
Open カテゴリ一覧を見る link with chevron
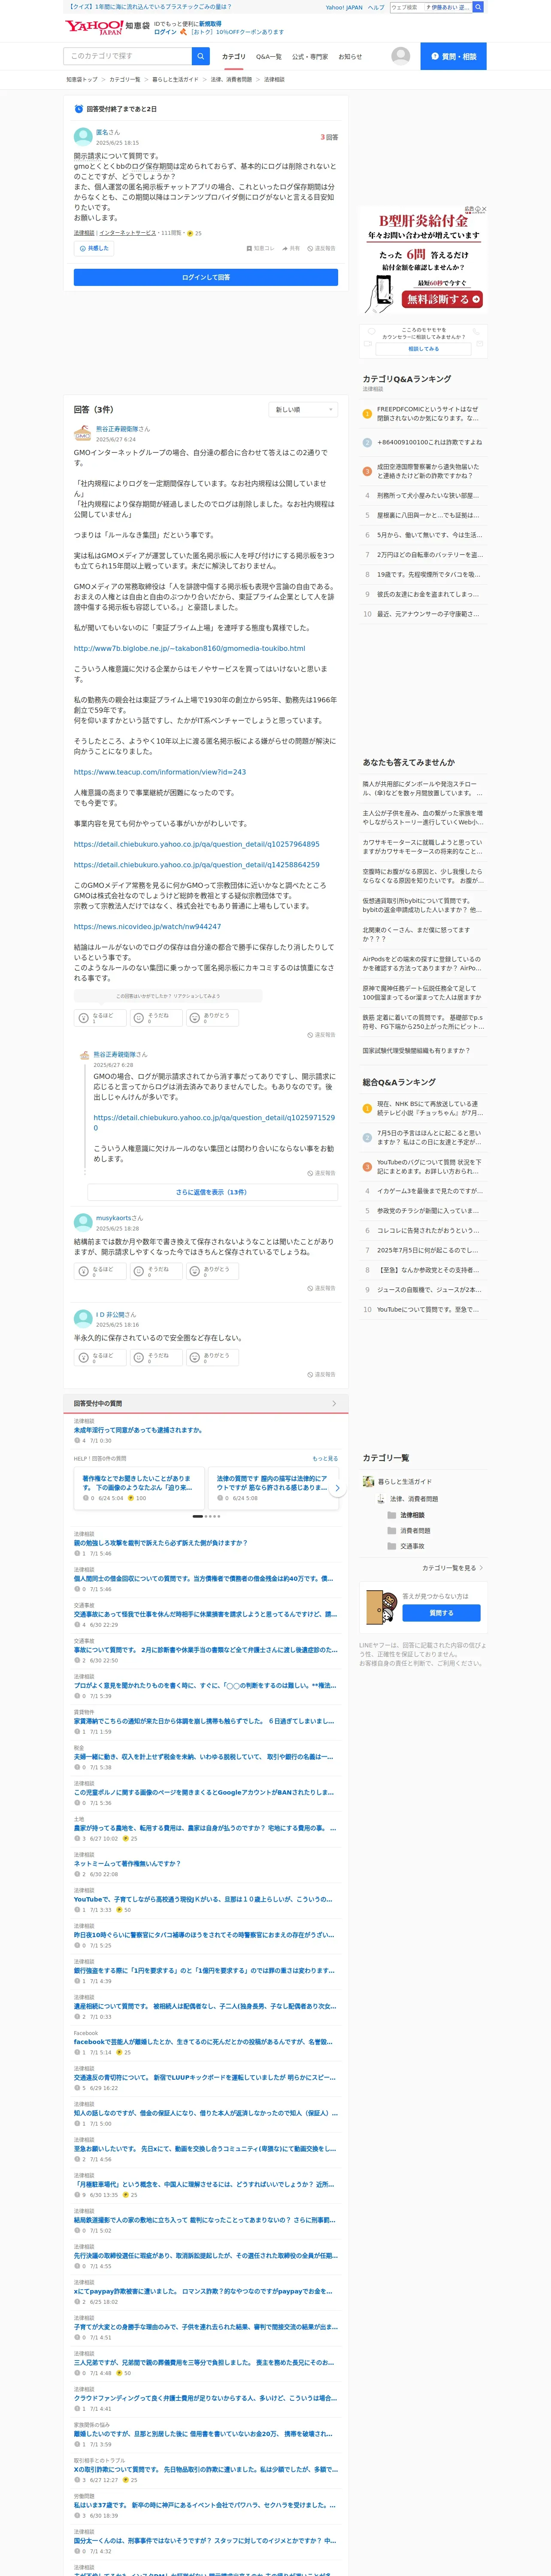453,1568
